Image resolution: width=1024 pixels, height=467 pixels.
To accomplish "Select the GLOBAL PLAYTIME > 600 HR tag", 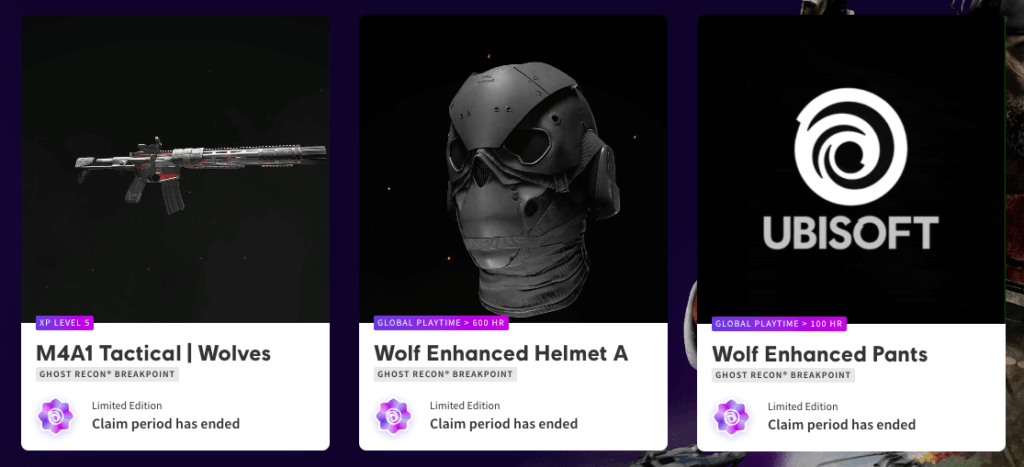I will pyautogui.click(x=441, y=323).
